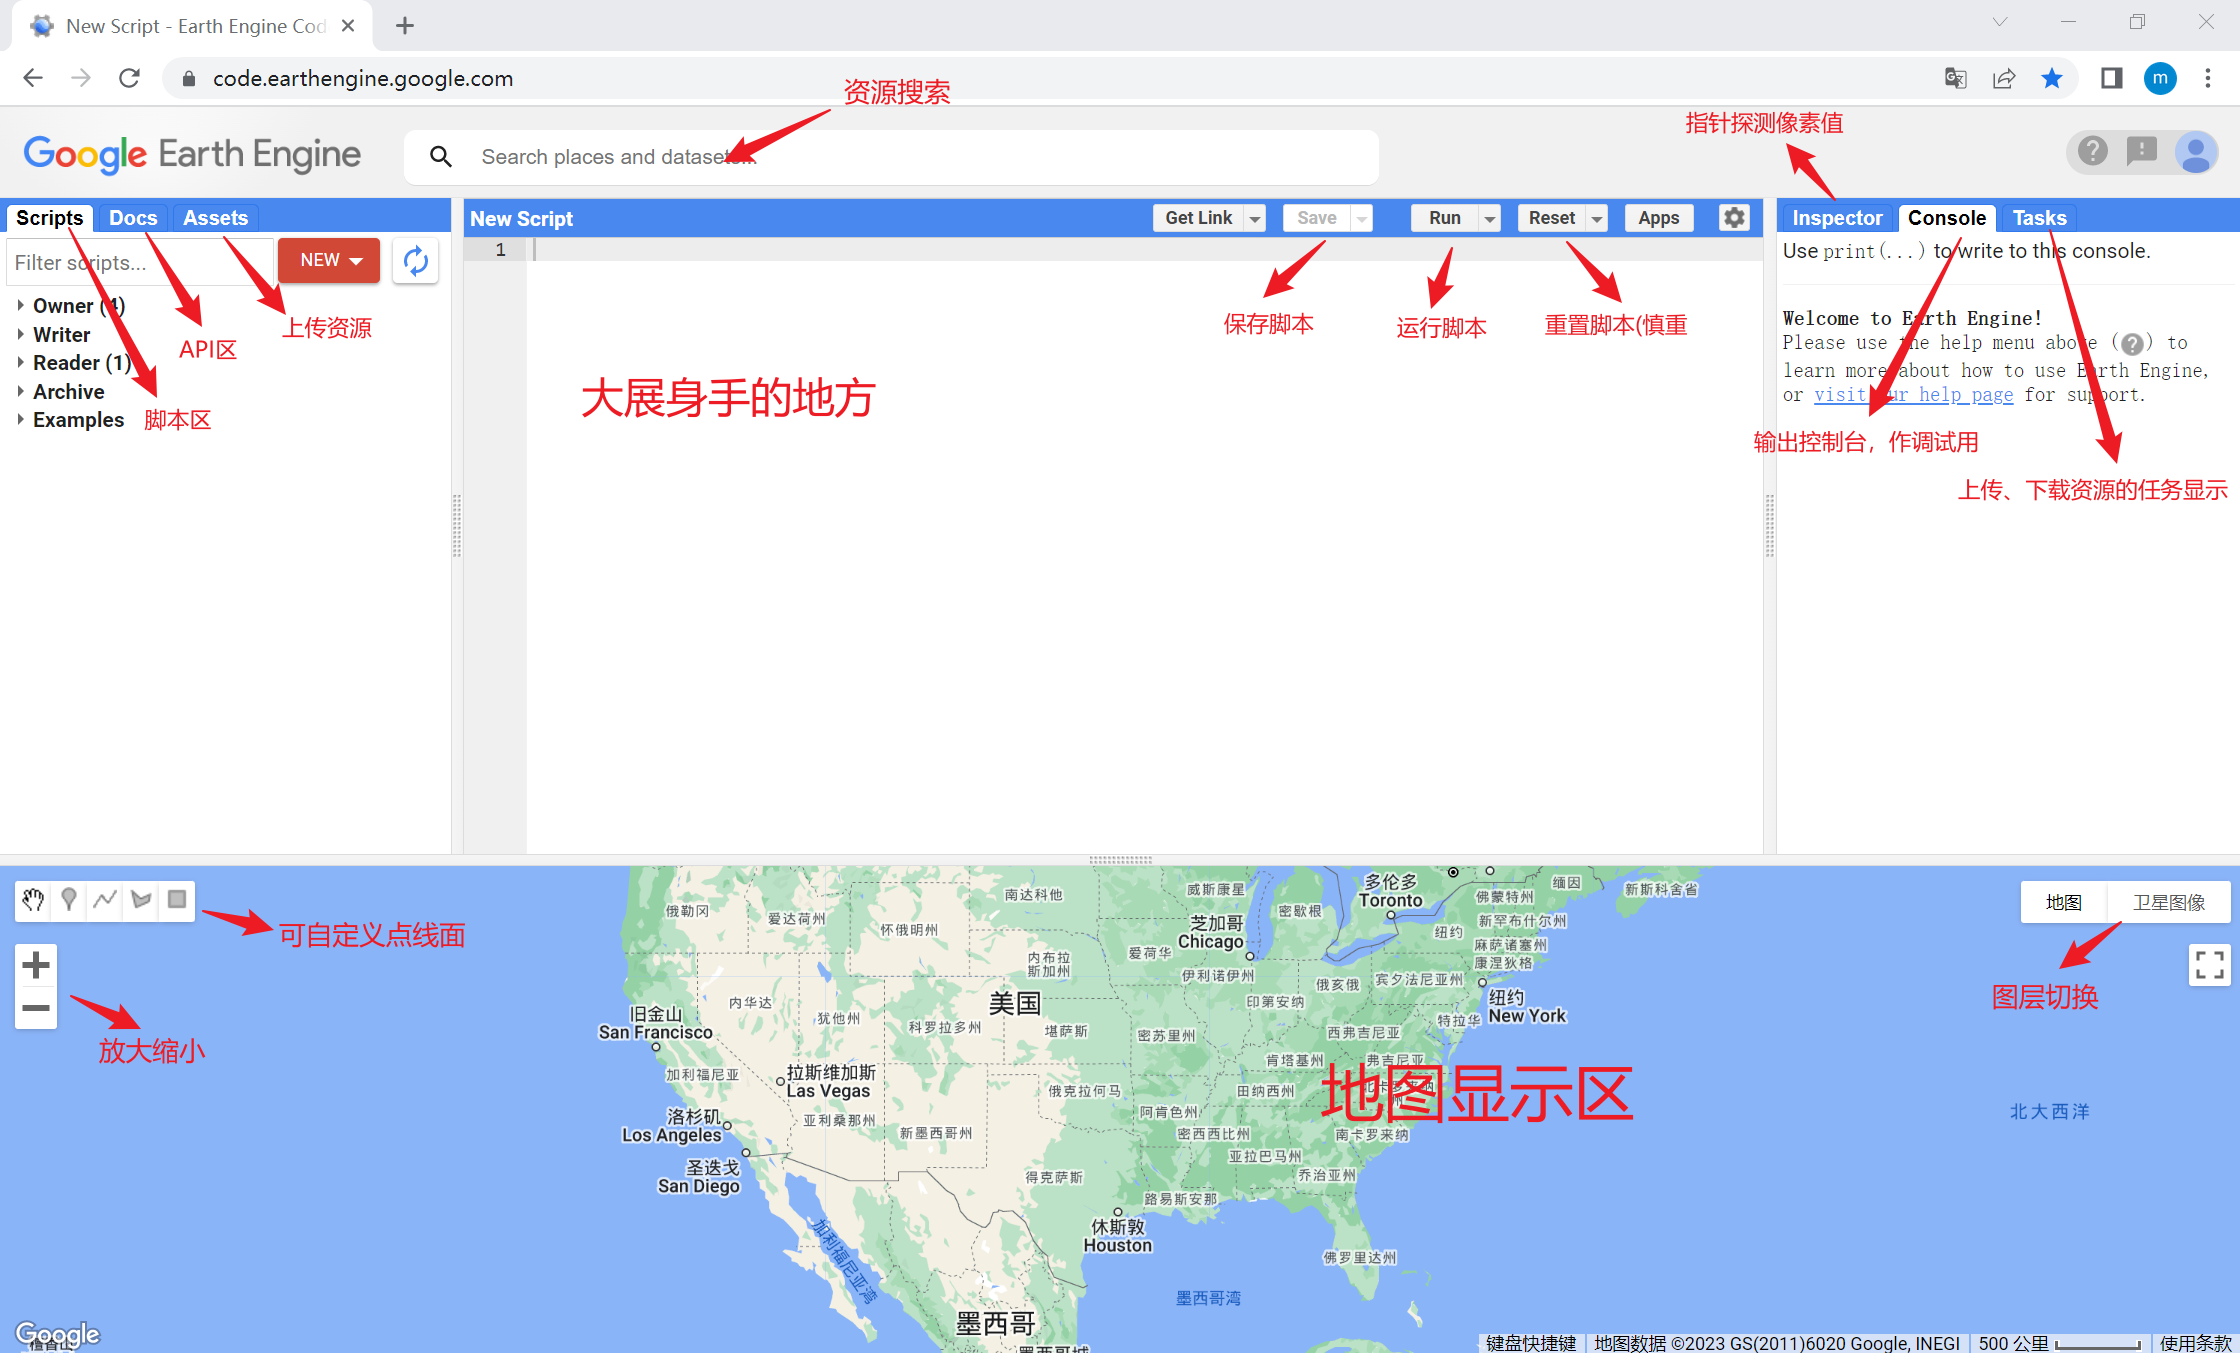
Task: Select the pan hand tool on the map
Action: click(33, 900)
